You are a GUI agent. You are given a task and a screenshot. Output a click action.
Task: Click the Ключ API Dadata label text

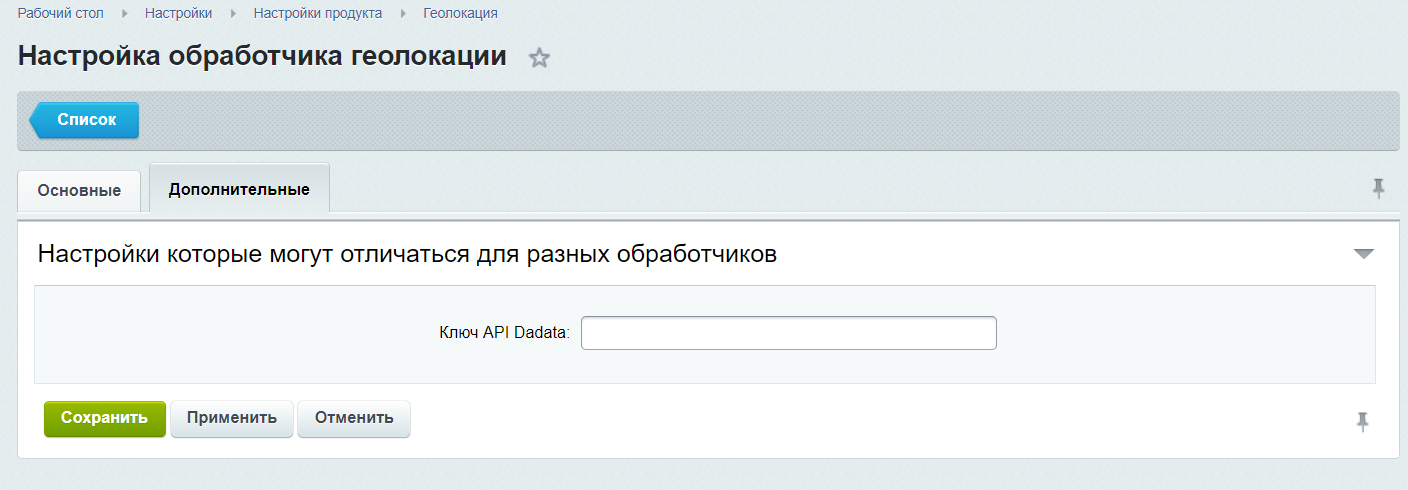click(504, 333)
